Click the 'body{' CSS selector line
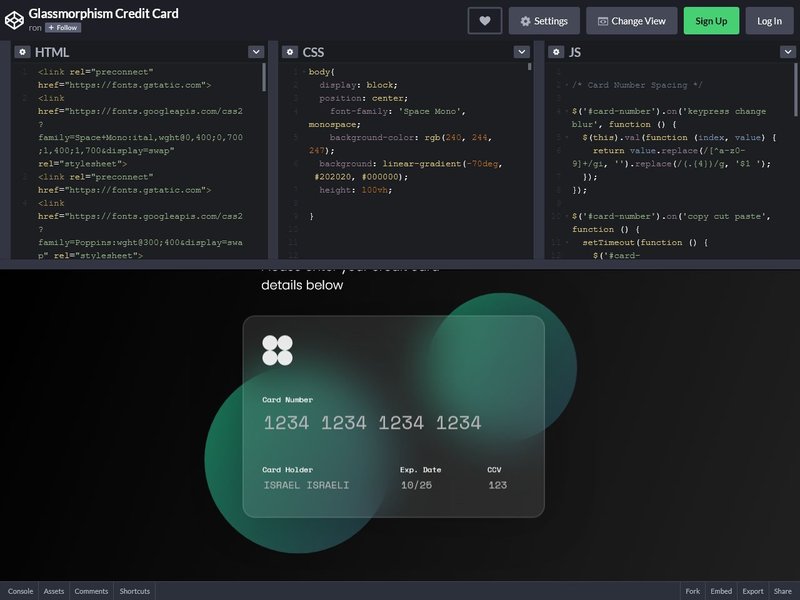The width and height of the screenshot is (800, 600). (321, 72)
